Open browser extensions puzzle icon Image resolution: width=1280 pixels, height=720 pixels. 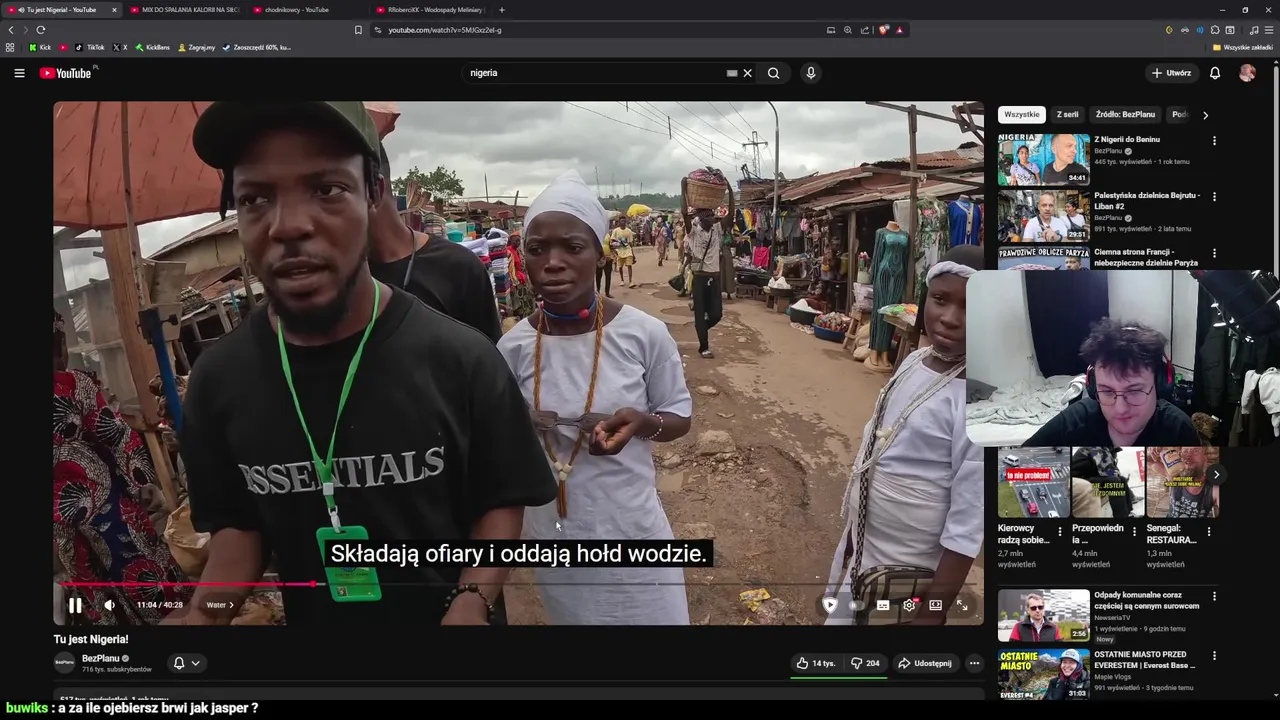tap(1215, 30)
